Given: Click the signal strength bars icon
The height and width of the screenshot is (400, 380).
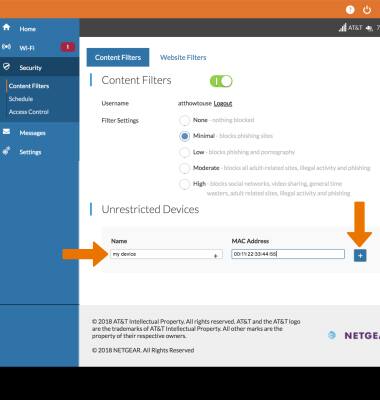Looking at the screenshot, I should coord(343,28).
